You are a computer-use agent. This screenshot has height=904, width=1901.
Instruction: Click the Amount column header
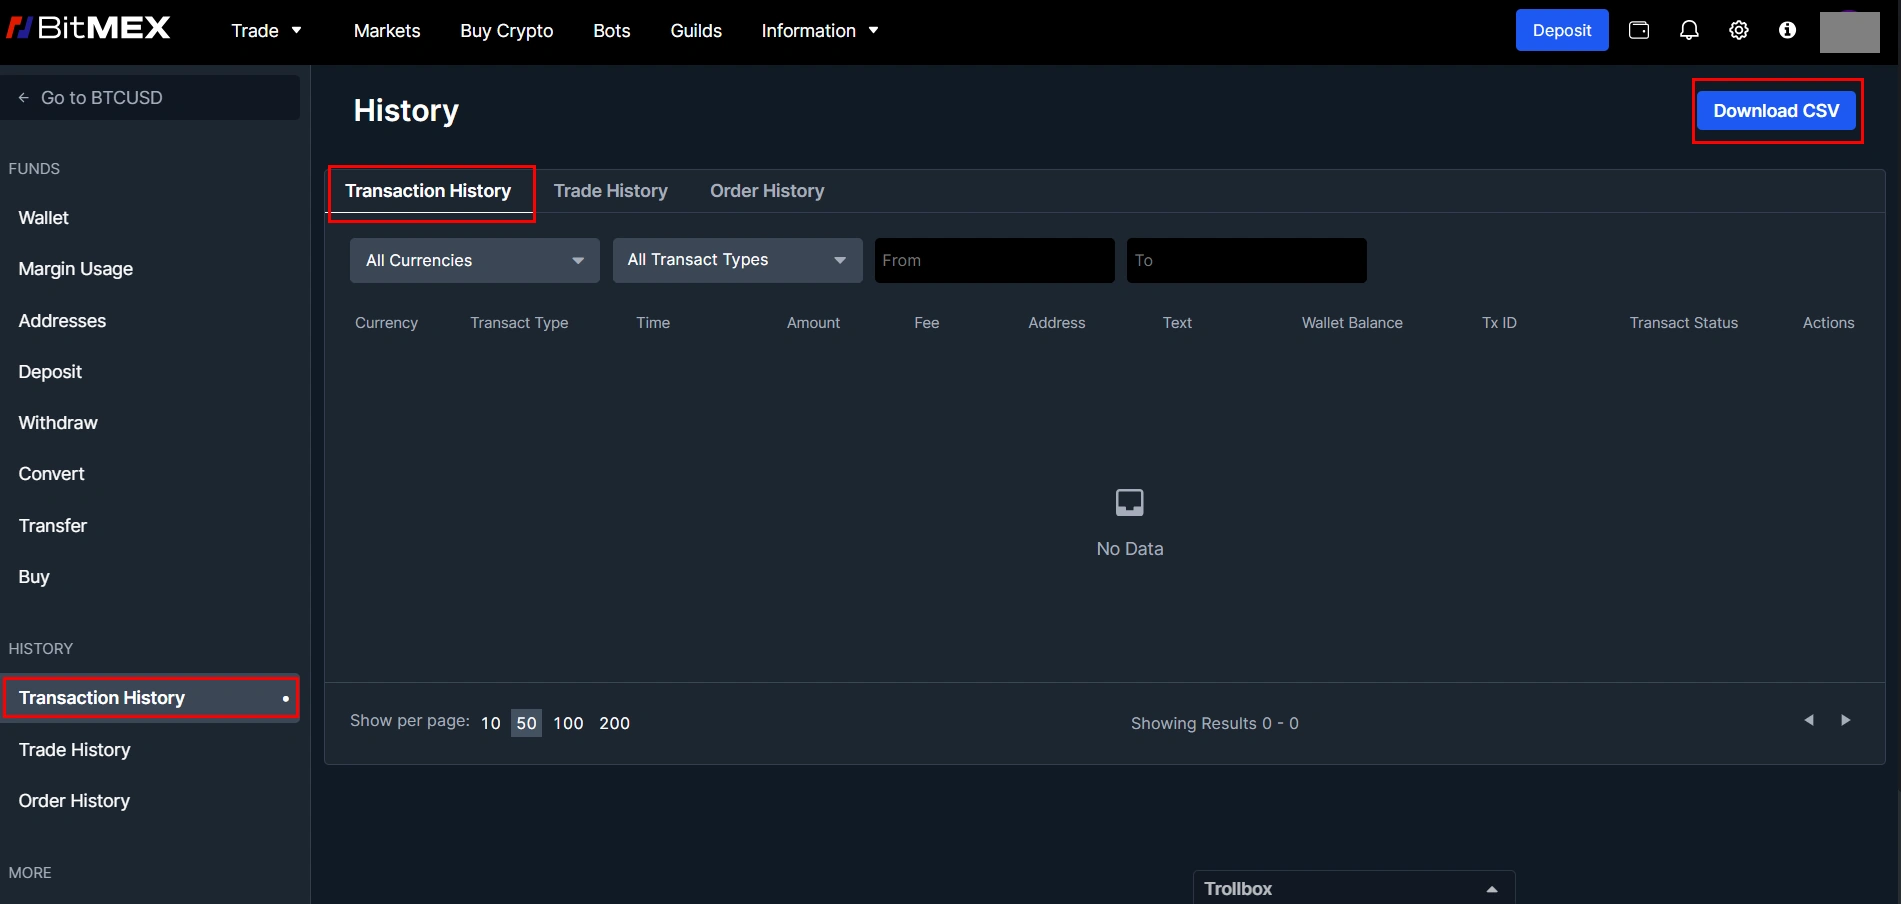click(x=813, y=323)
